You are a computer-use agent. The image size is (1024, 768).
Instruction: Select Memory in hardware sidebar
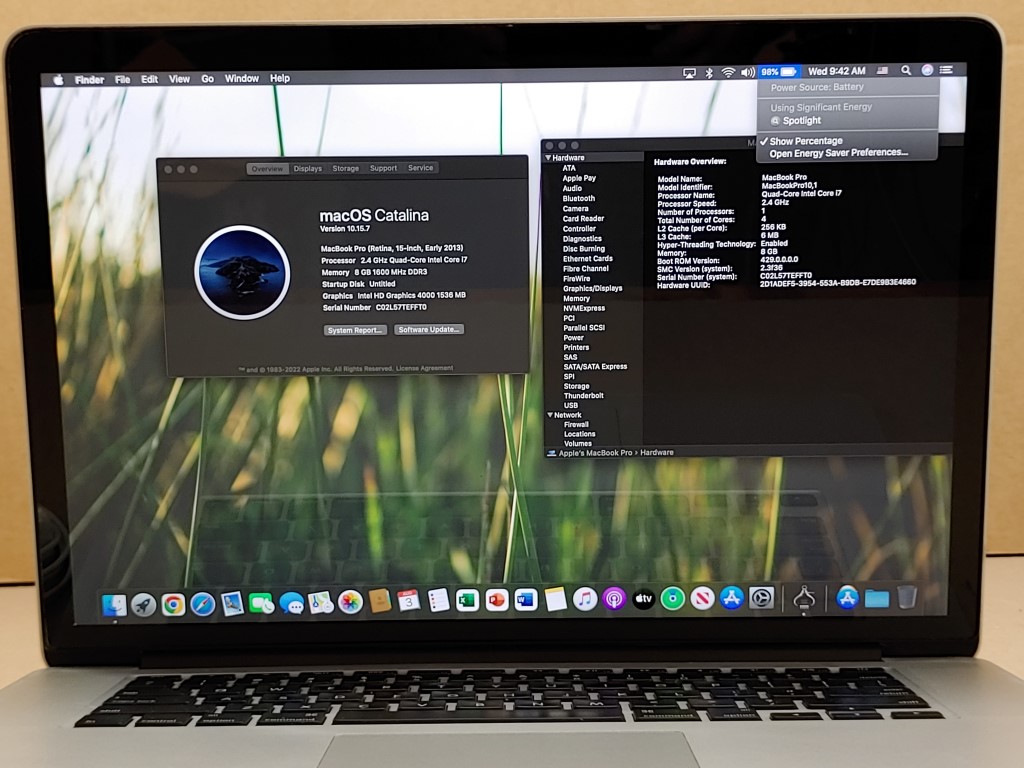577,298
